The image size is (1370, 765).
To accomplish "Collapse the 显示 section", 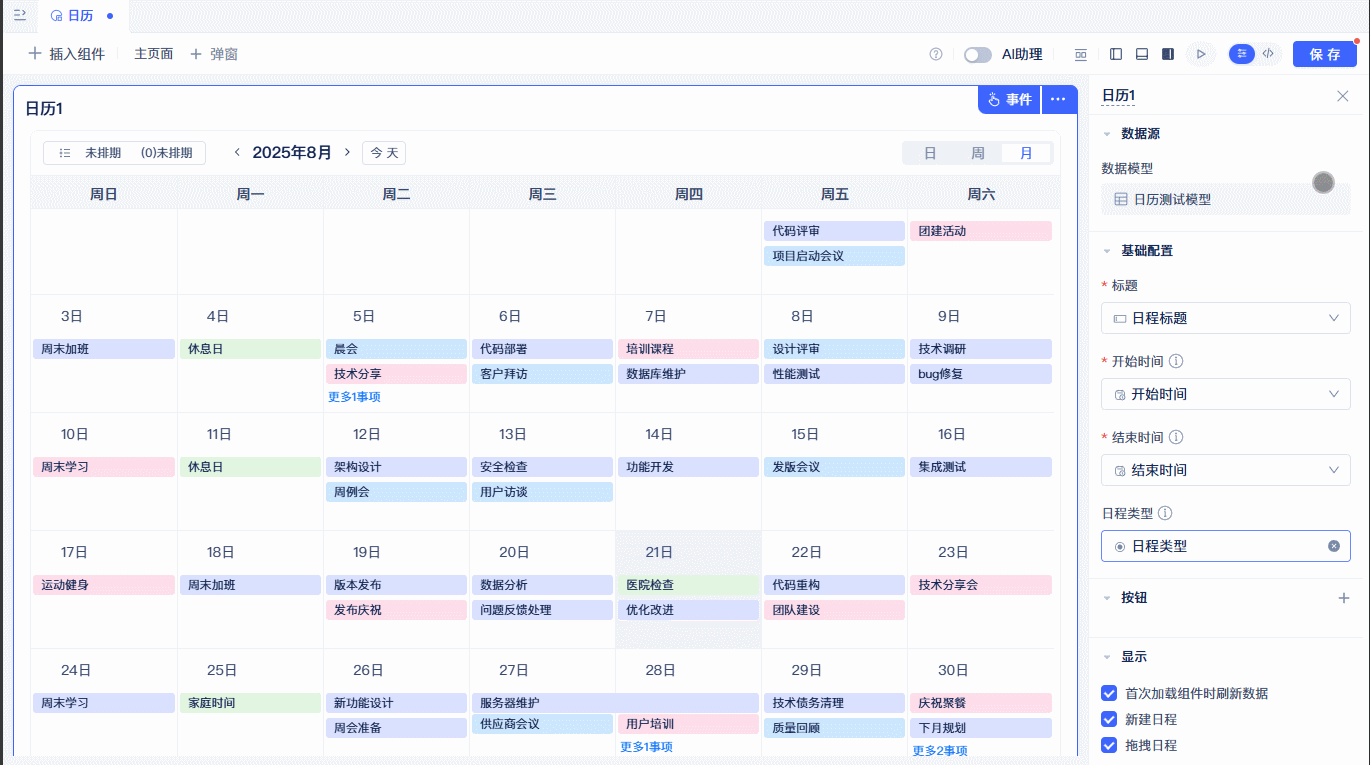I will pyautogui.click(x=1107, y=657).
